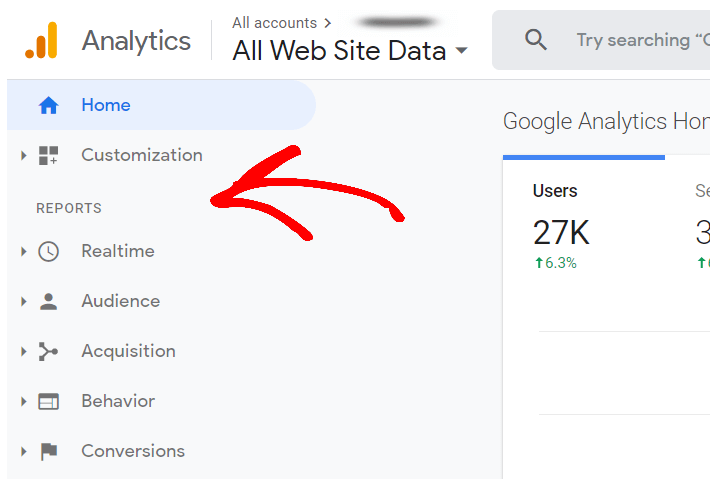Viewport: 710px width, 479px height.
Task: Click the Realtime clock icon
Action: (x=48, y=251)
